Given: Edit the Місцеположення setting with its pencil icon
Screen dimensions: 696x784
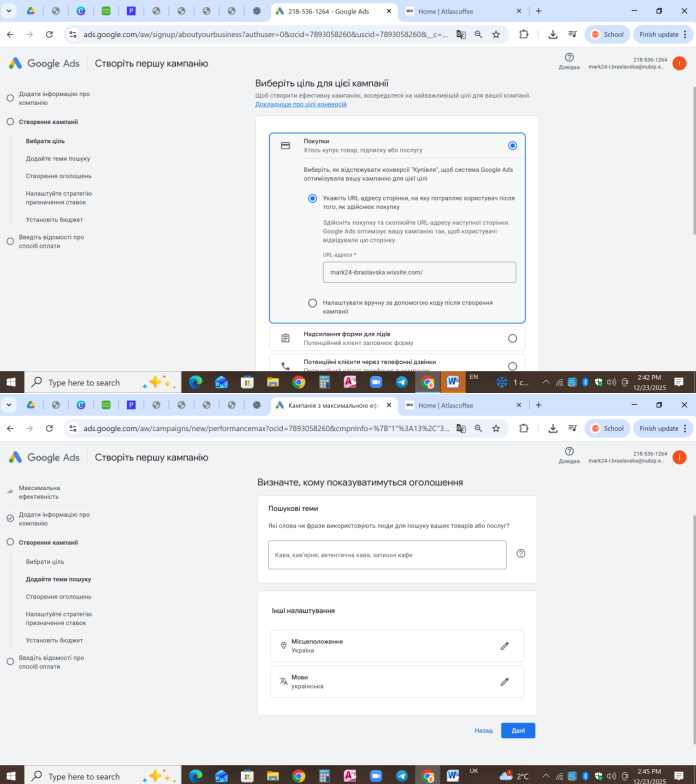Looking at the screenshot, I should (504, 646).
